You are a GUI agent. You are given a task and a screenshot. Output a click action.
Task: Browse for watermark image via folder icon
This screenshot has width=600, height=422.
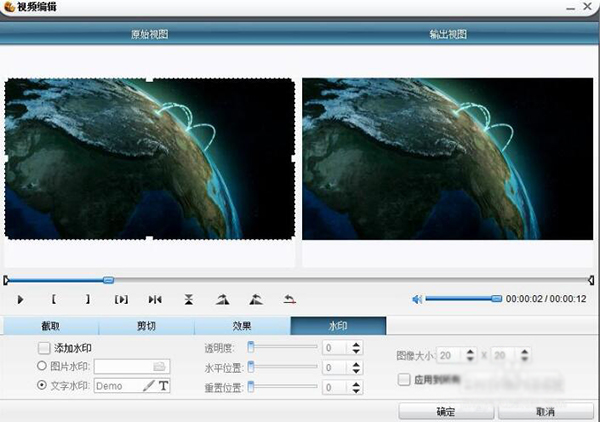click(x=159, y=367)
